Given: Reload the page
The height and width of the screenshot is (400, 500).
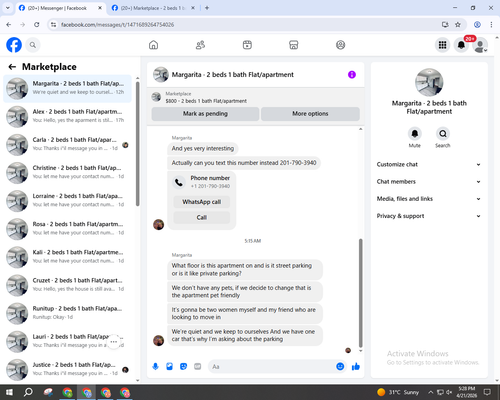Looking at the screenshot, I should coord(37,25).
